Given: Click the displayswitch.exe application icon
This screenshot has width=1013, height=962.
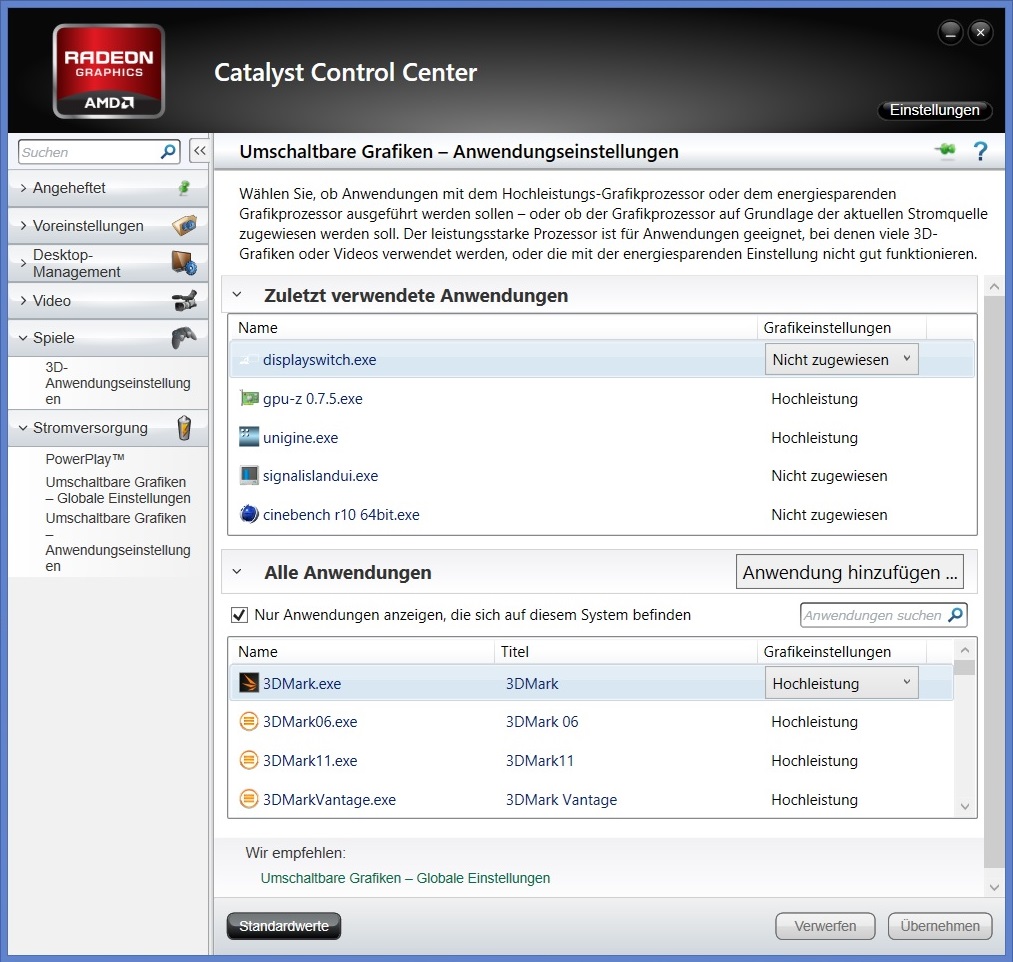Looking at the screenshot, I should pyautogui.click(x=249, y=359).
